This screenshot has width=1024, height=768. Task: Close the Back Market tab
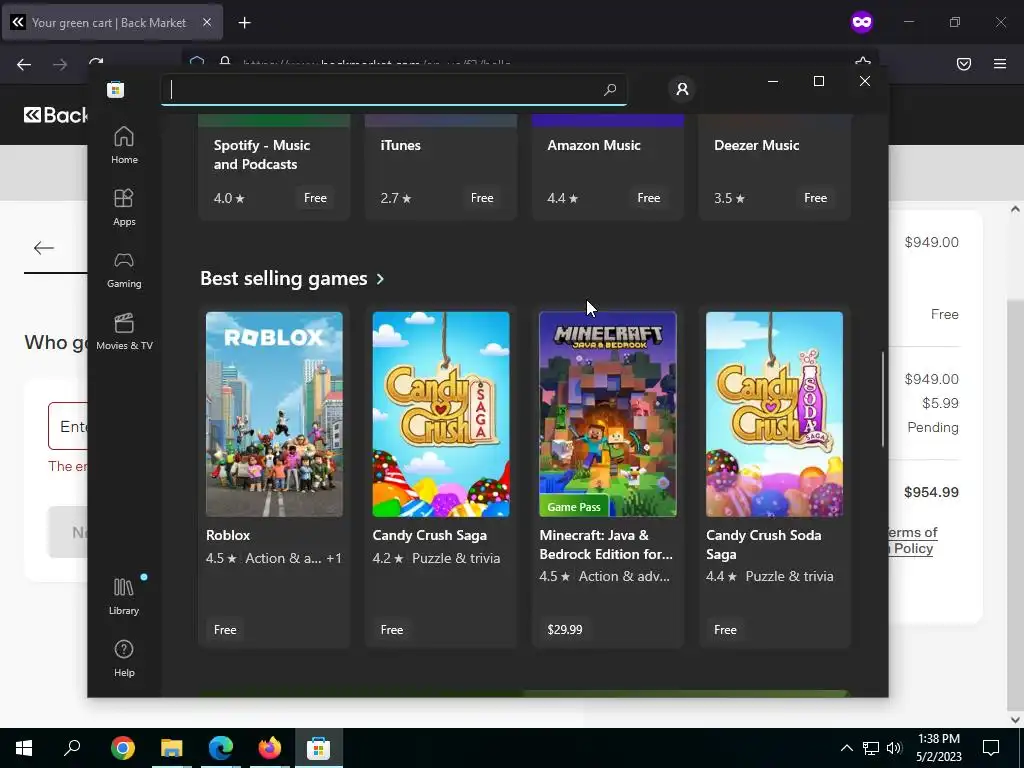206,22
